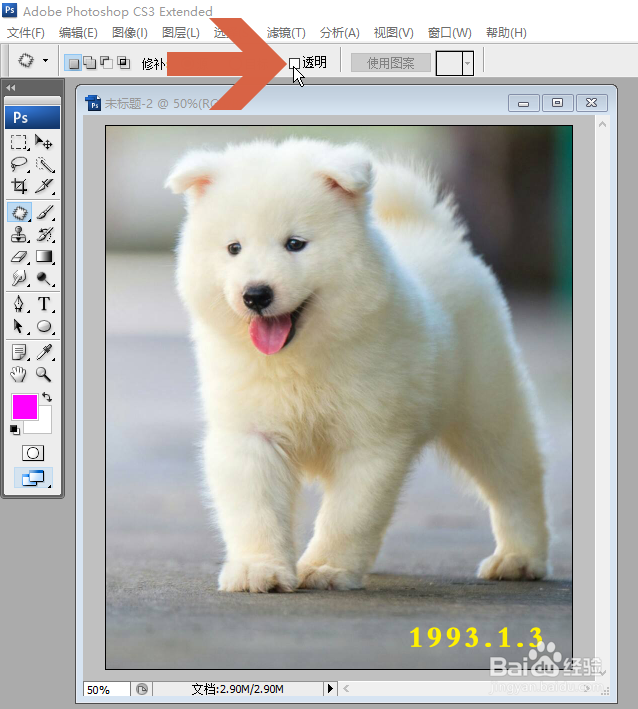Image resolution: width=638 pixels, height=709 pixels.
Task: Choose New Selection mode in options bar
Action: (73, 63)
